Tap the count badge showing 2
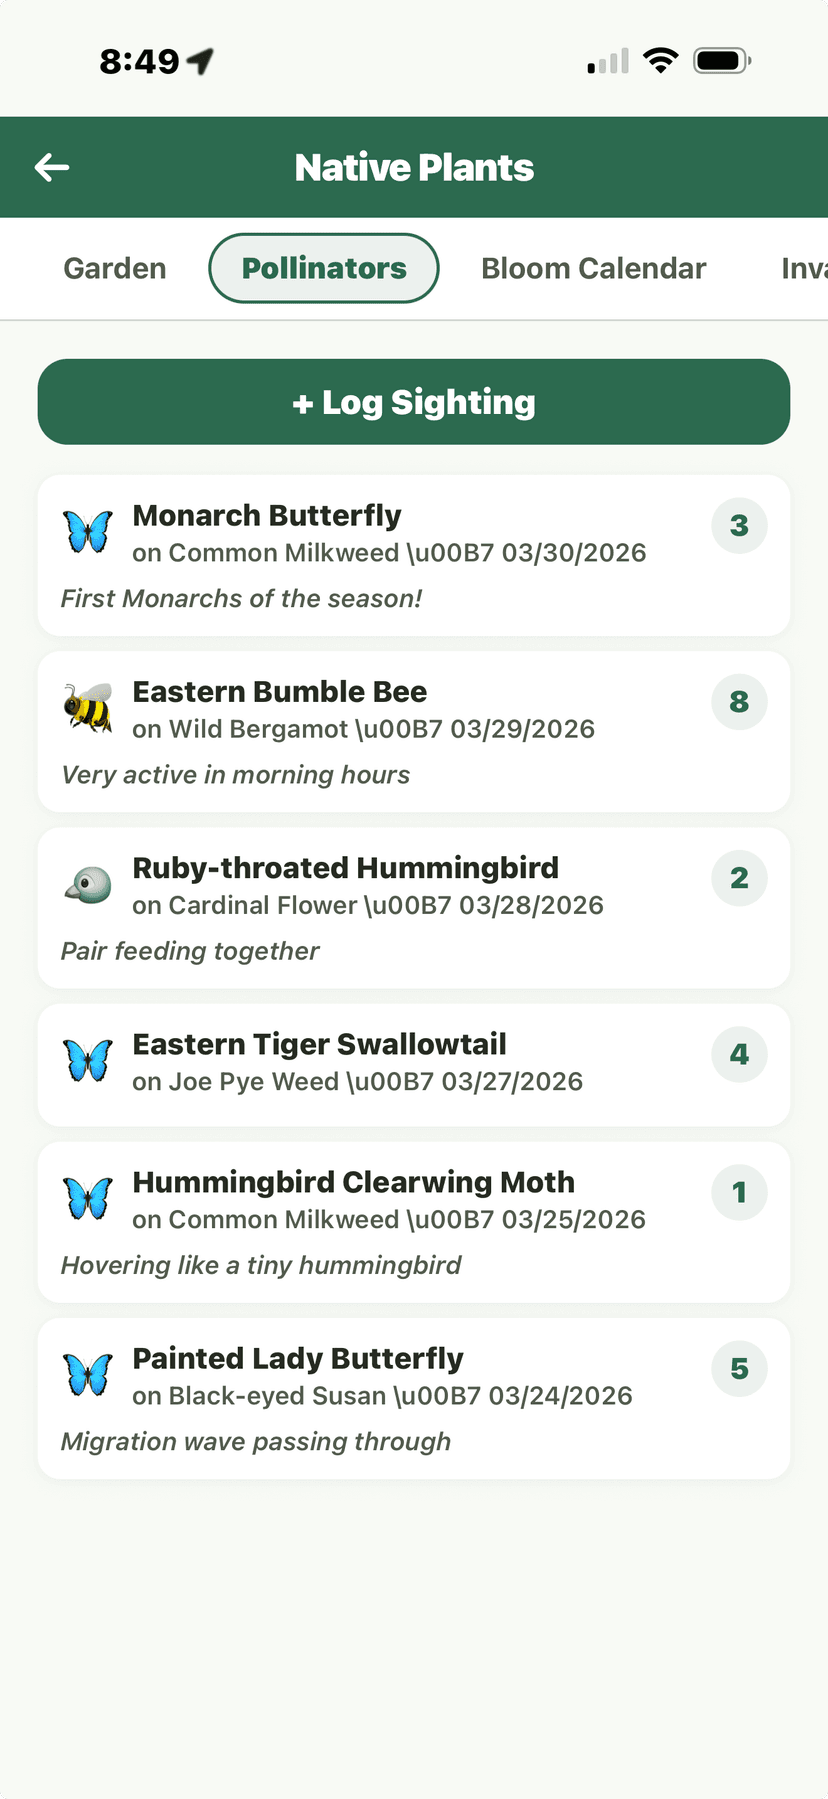This screenshot has height=1799, width=828. click(x=739, y=878)
